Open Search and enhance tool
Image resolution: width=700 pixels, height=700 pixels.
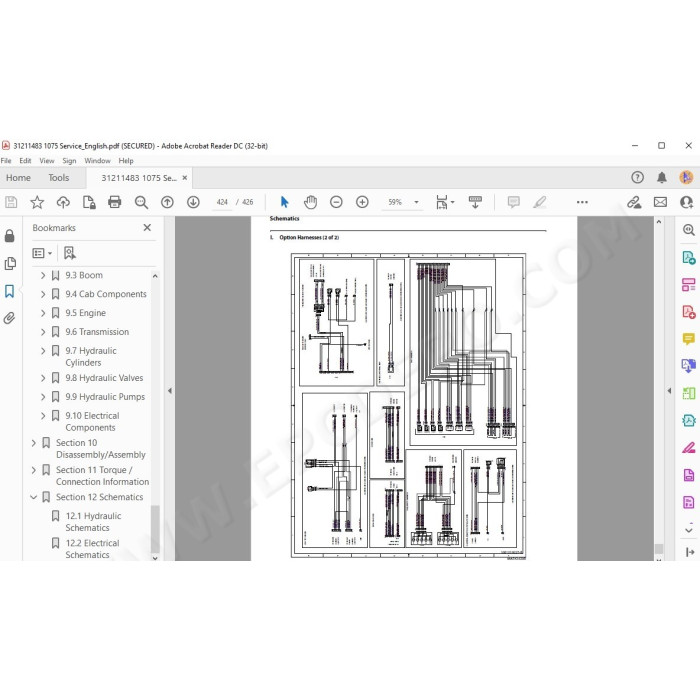coord(688,230)
